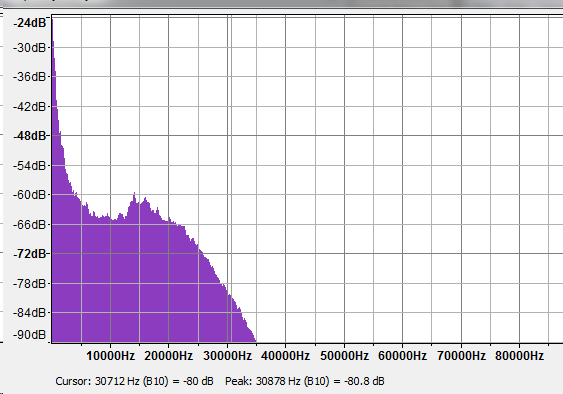Viewport: 563px width, 394px height.
Task: Click the -84dB axis label
Action: [x=30, y=312]
